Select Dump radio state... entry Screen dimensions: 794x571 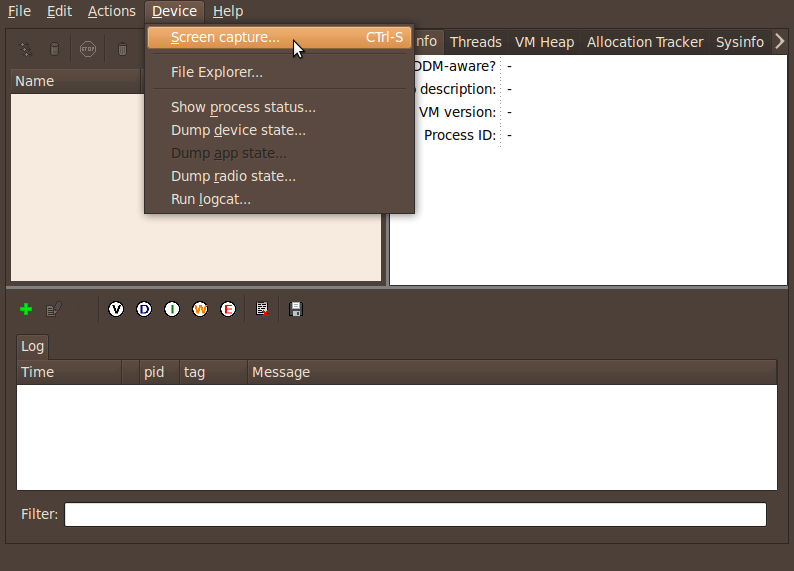(280, 176)
